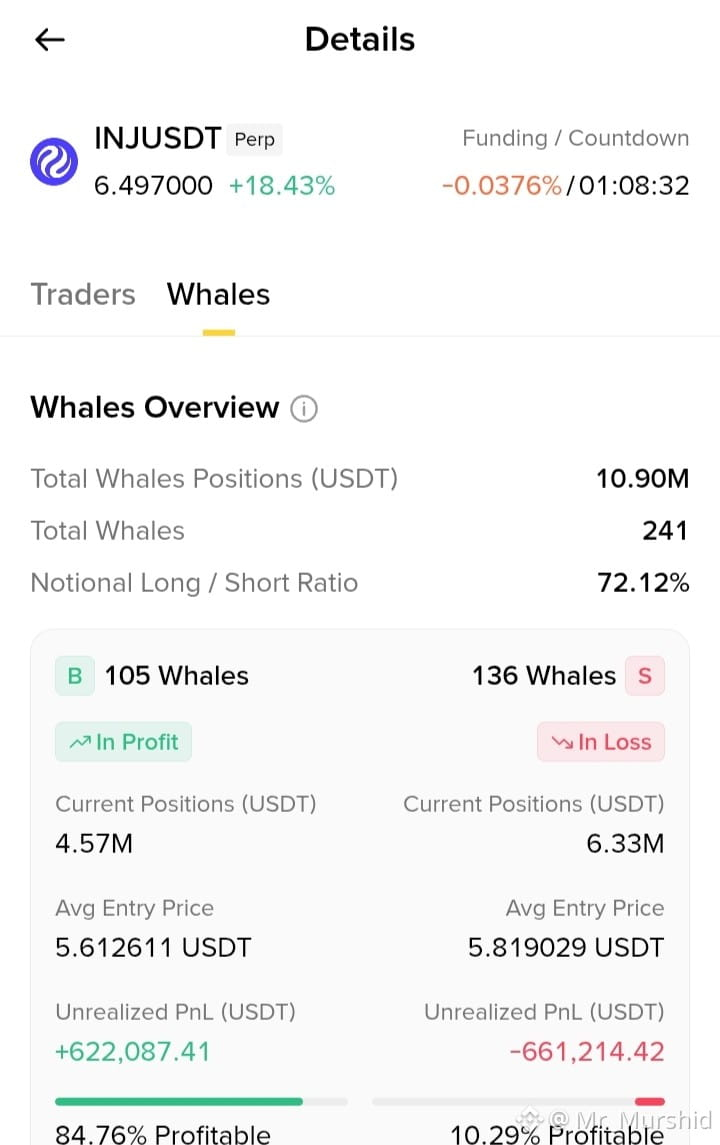Tap the -0.0376% funding rate value
Screen dimensions: 720x1145
502,185
